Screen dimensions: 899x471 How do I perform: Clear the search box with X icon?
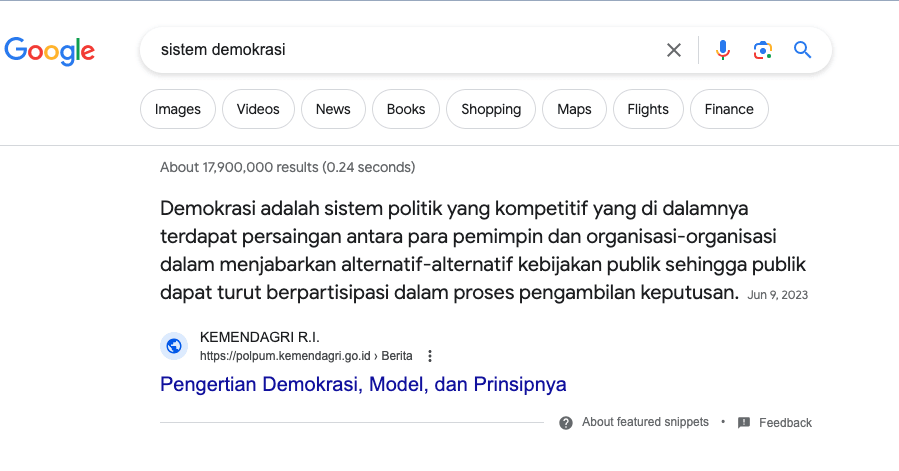[x=674, y=50]
